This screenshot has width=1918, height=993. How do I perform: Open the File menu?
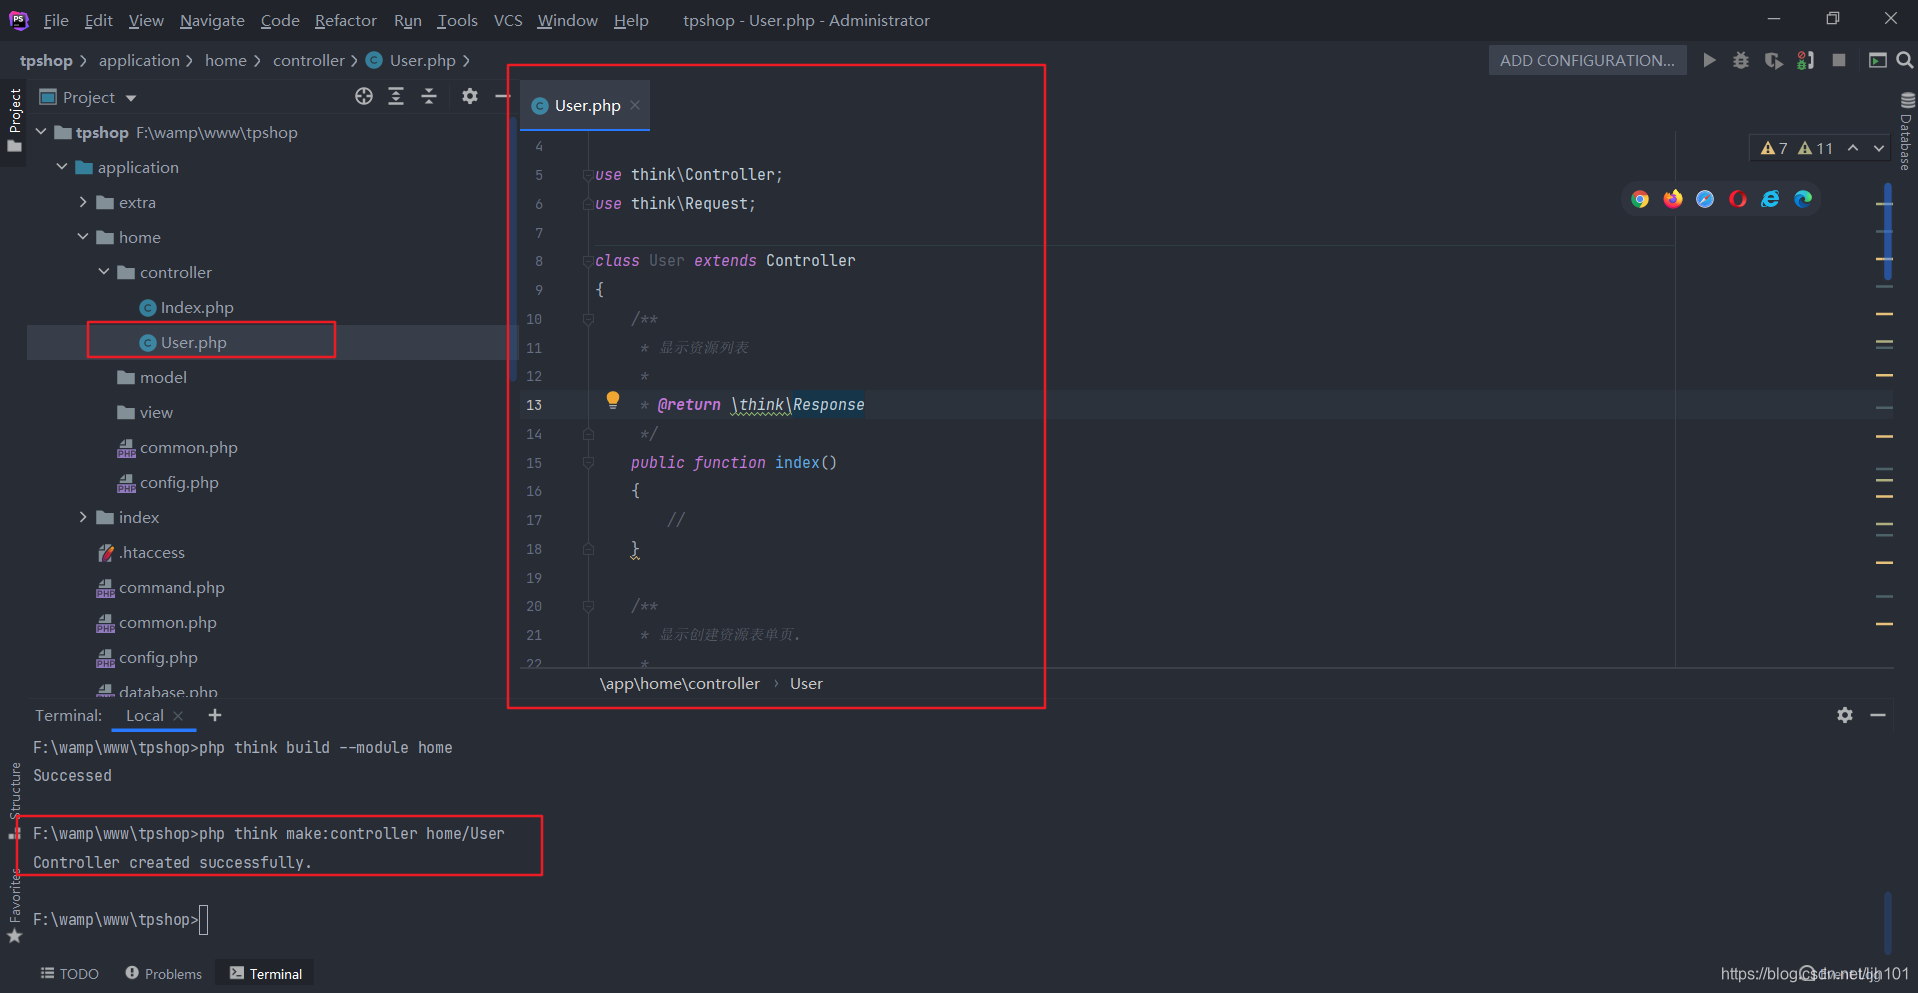tap(56, 20)
